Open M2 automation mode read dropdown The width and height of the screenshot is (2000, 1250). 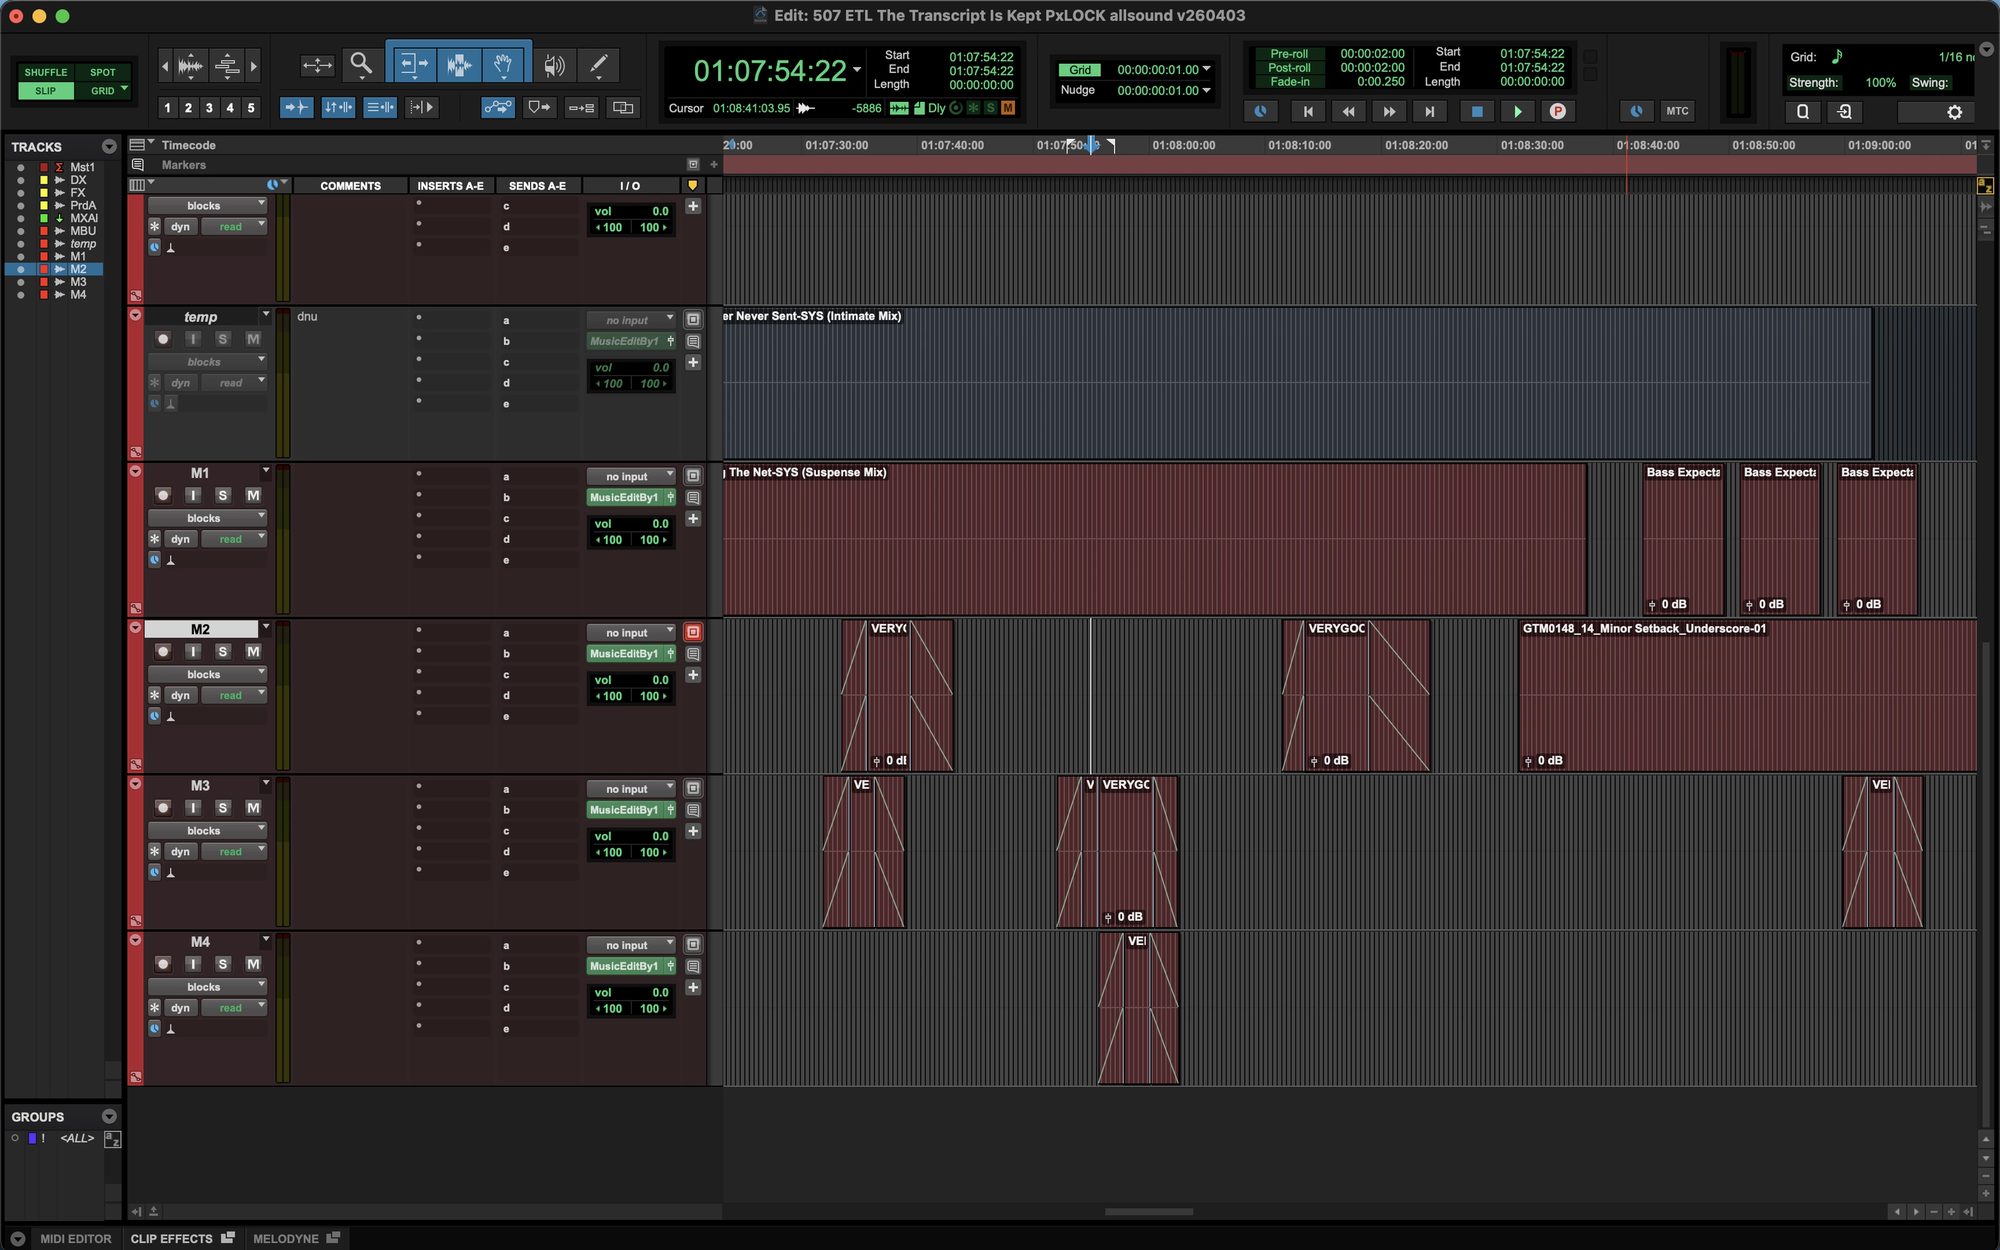234,695
